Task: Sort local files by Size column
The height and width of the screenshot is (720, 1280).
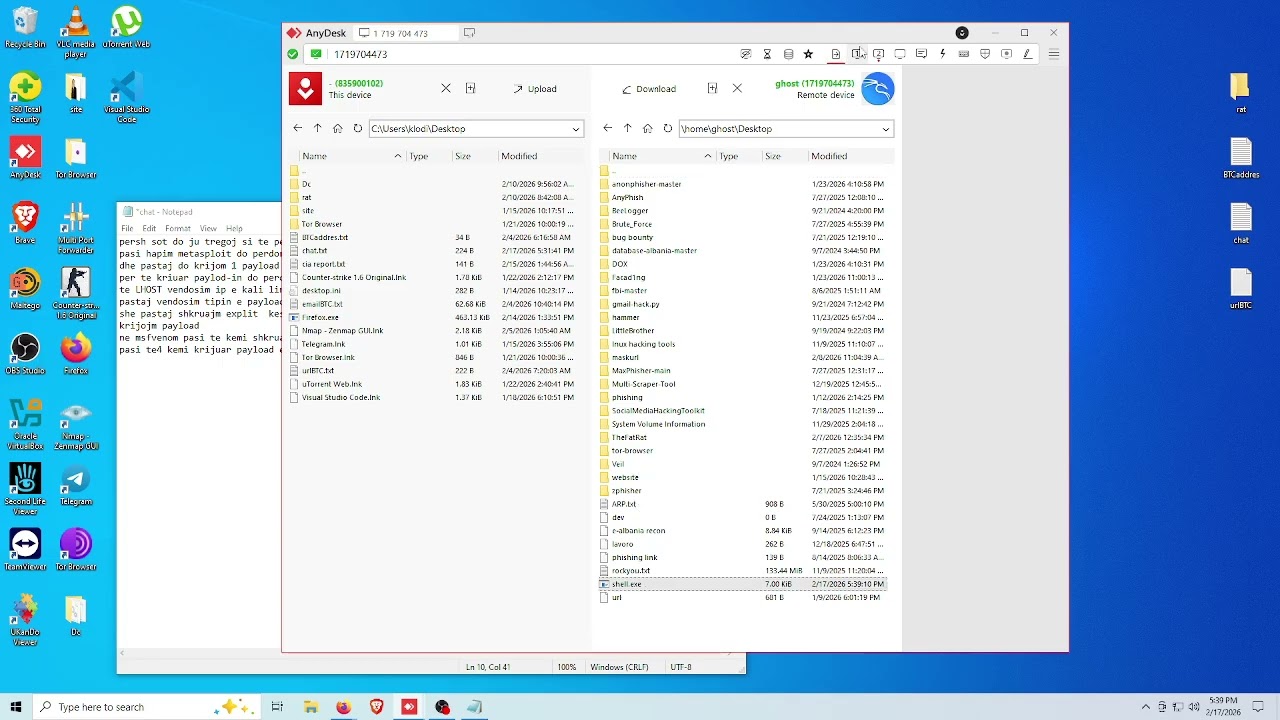Action: (x=463, y=156)
